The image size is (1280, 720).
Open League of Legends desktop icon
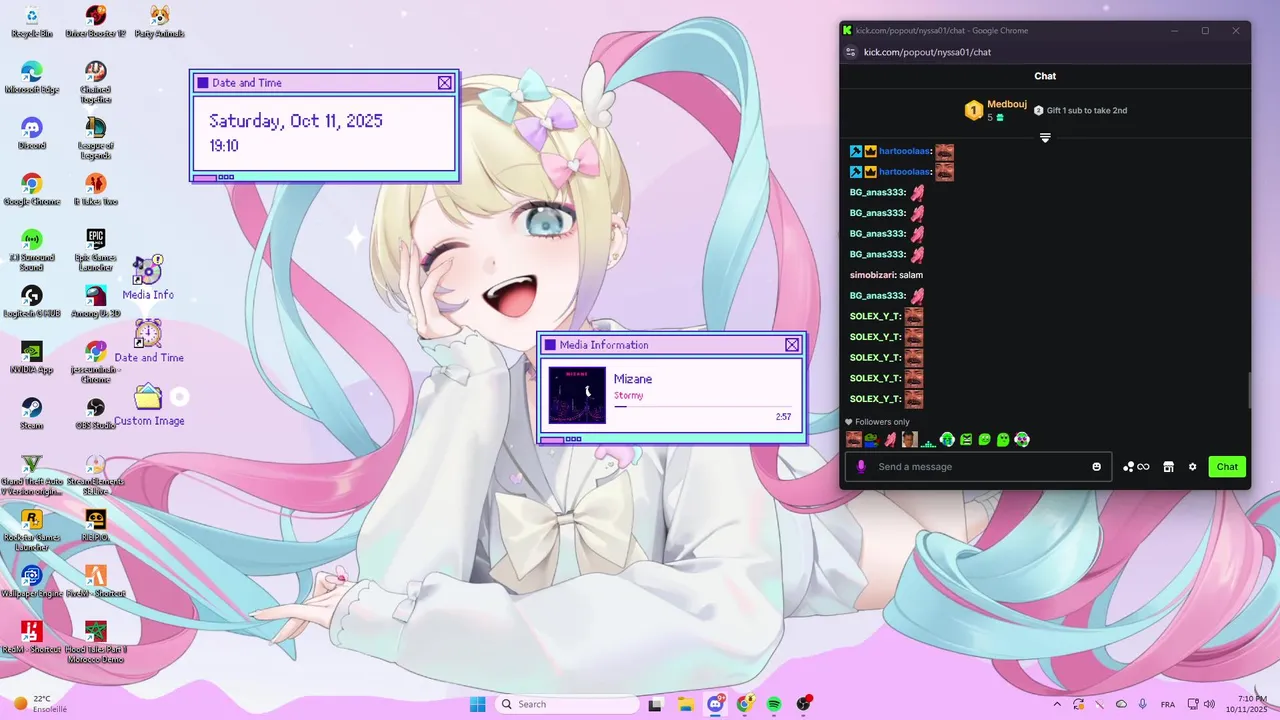click(96, 137)
